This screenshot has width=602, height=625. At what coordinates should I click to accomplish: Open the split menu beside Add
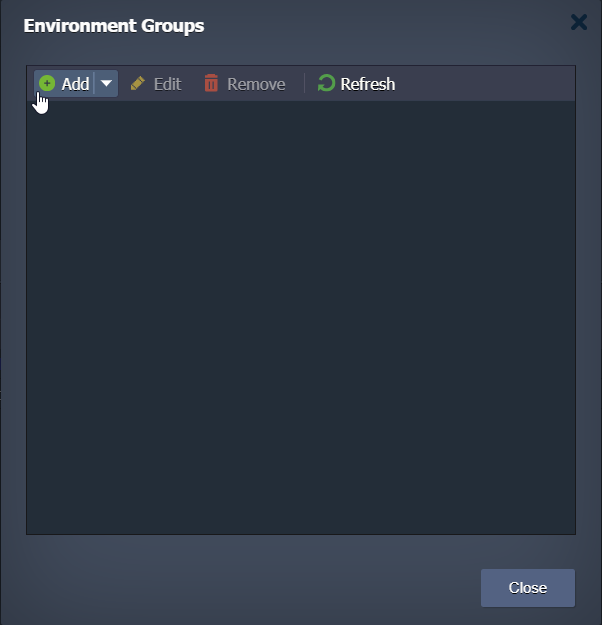coord(106,84)
